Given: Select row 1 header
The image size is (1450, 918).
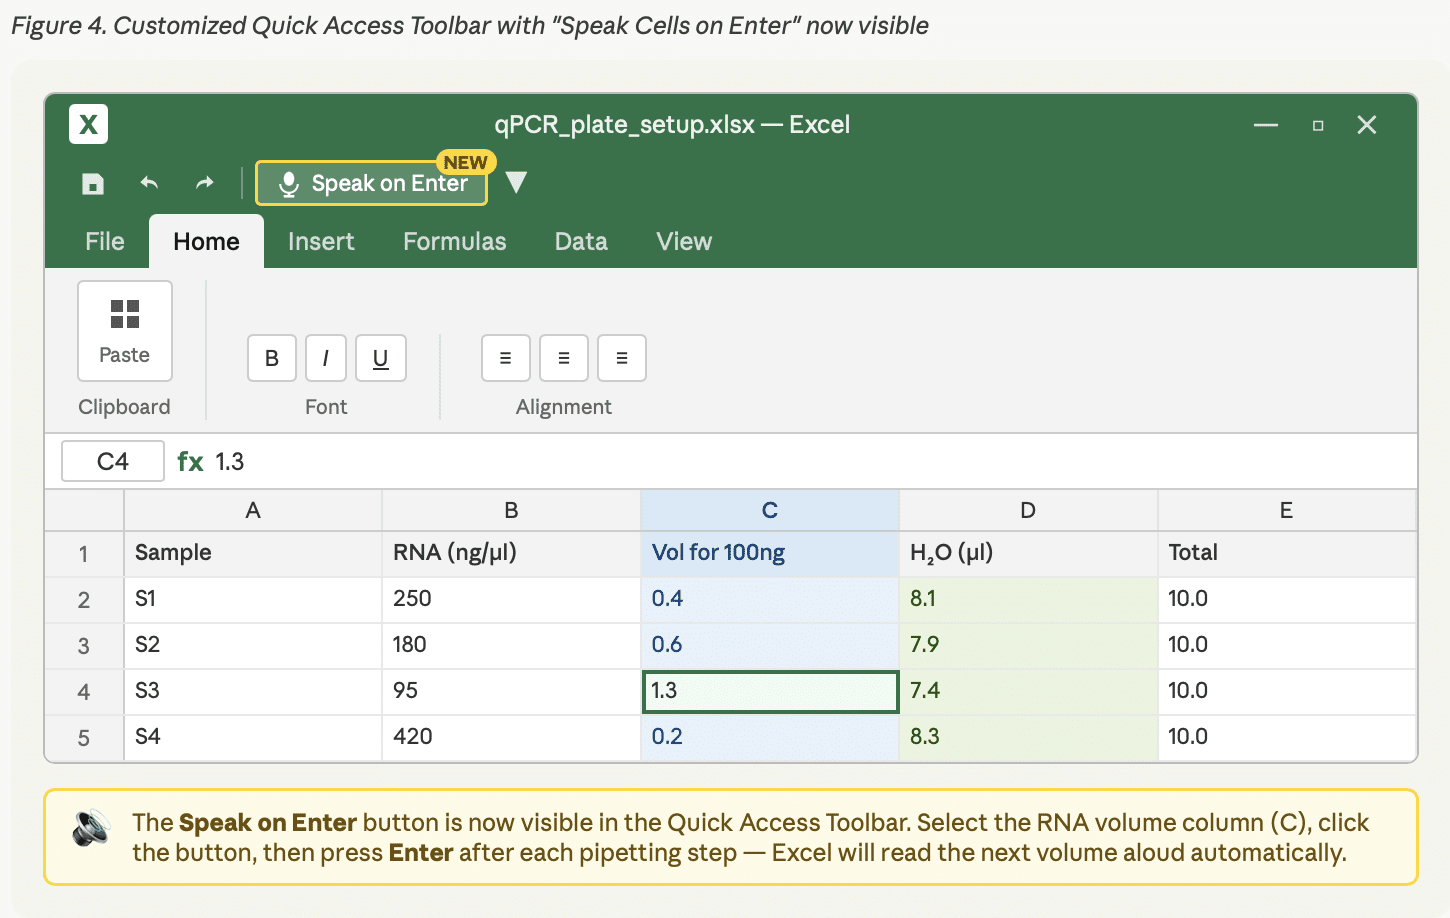Looking at the screenshot, I should (x=84, y=553).
